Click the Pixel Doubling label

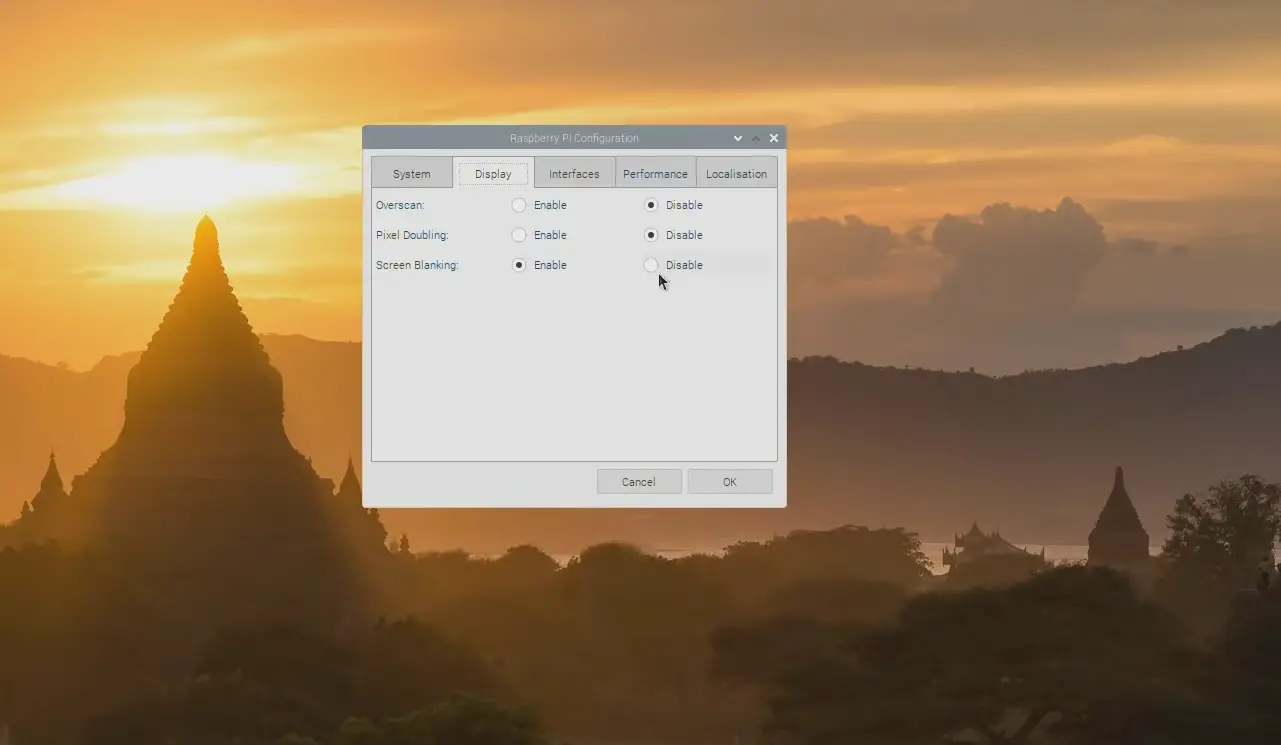(412, 235)
